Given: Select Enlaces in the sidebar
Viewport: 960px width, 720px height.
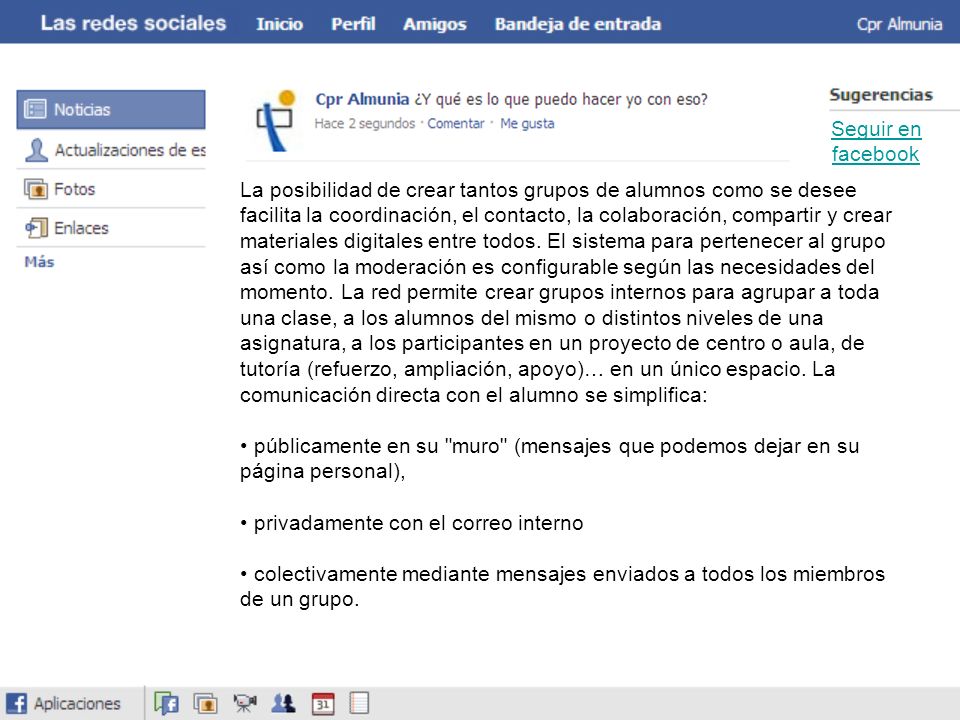Looking at the screenshot, I should (111, 228).
